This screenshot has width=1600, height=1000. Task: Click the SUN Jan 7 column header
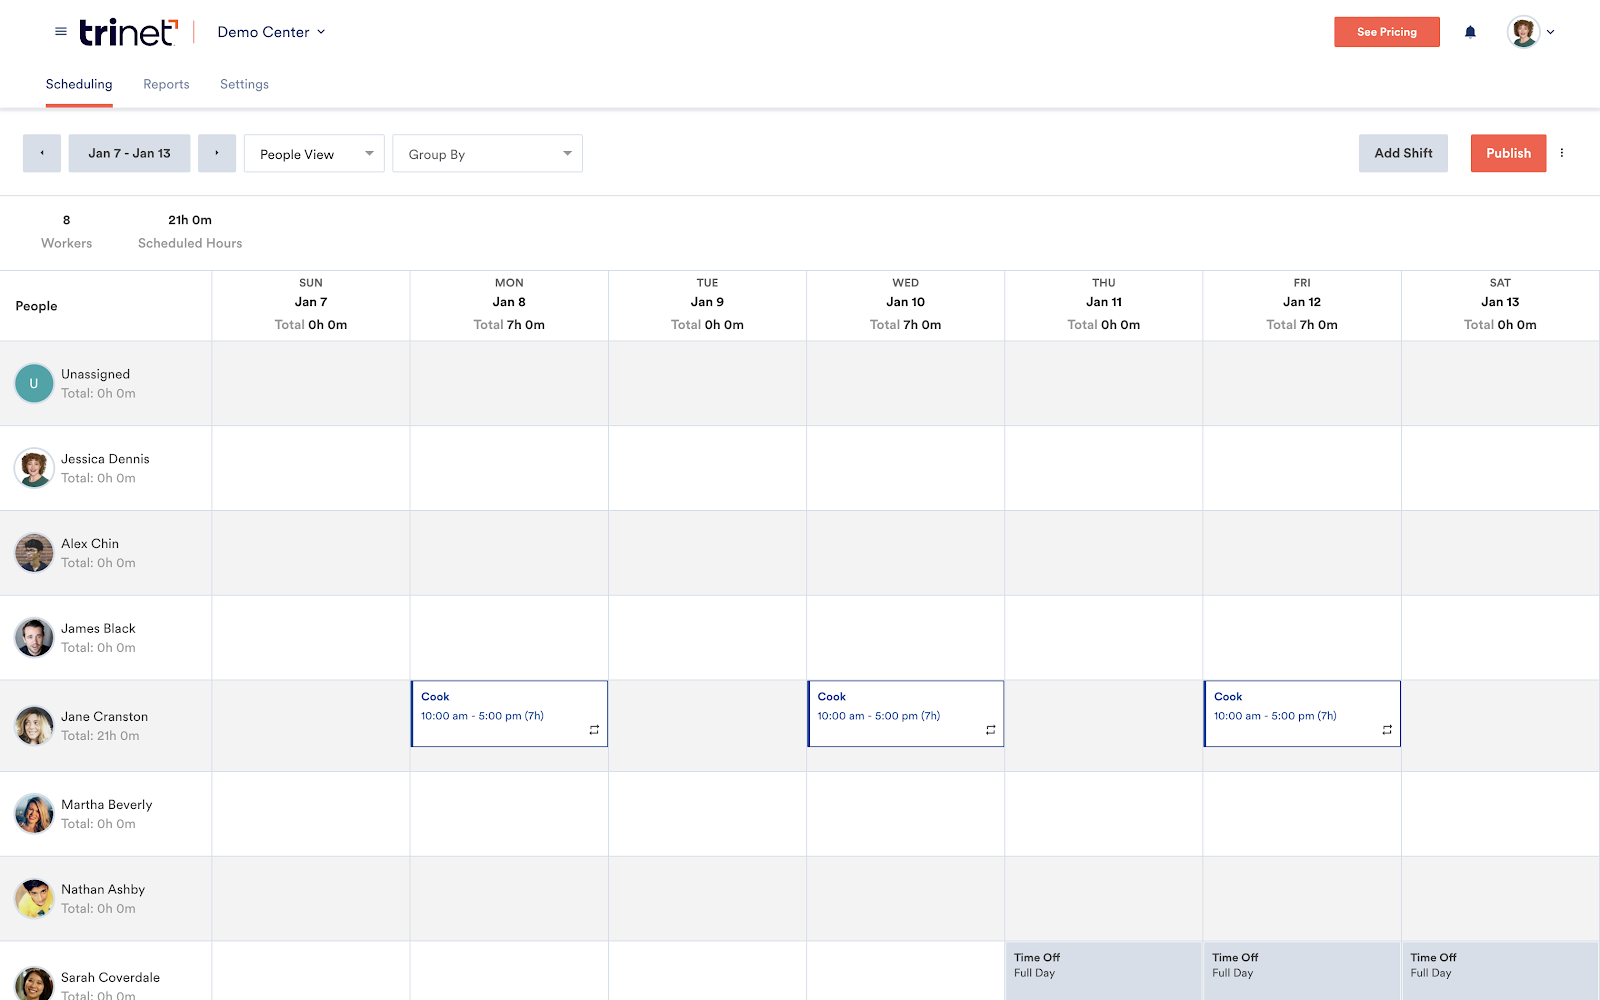tap(311, 305)
